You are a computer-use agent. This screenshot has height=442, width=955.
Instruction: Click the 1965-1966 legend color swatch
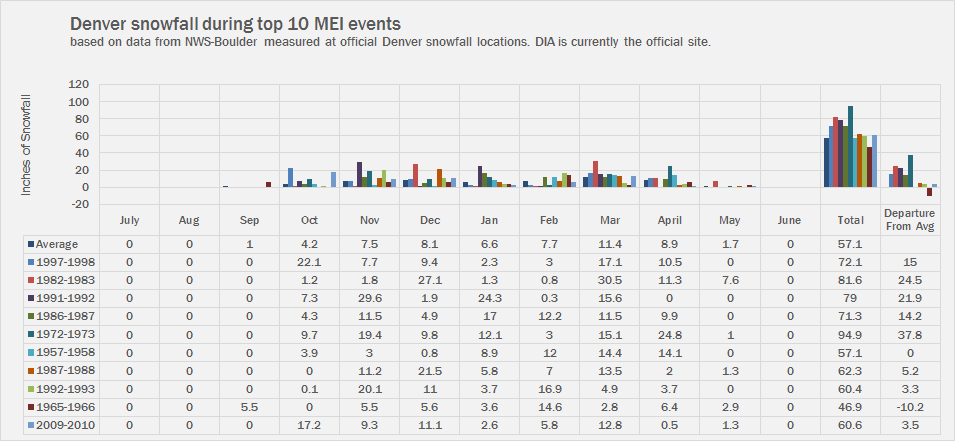[31, 406]
